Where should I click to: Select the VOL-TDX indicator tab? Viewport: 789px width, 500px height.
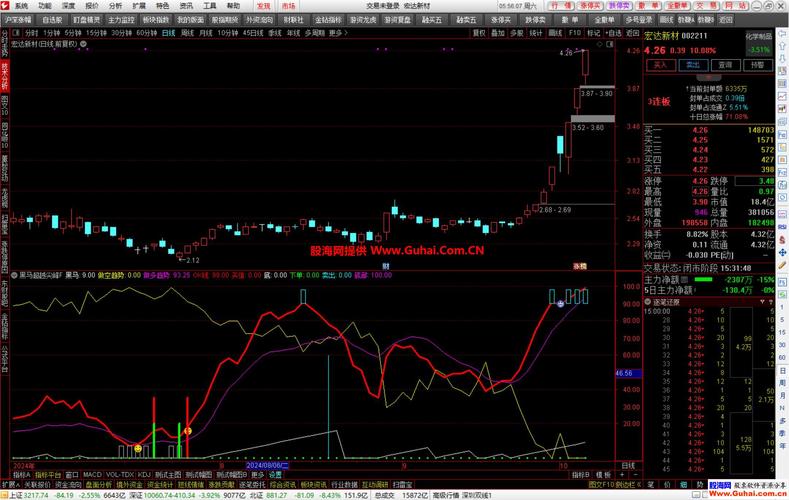(120, 475)
